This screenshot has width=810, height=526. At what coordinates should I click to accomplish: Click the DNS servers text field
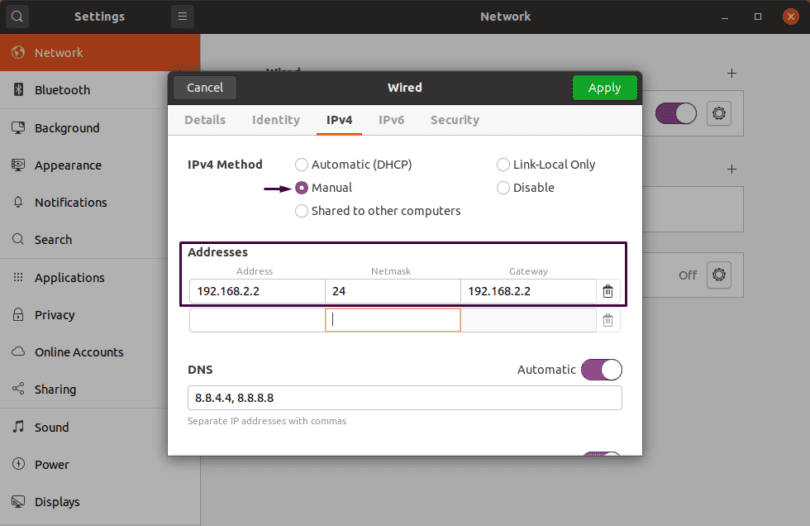coord(404,398)
